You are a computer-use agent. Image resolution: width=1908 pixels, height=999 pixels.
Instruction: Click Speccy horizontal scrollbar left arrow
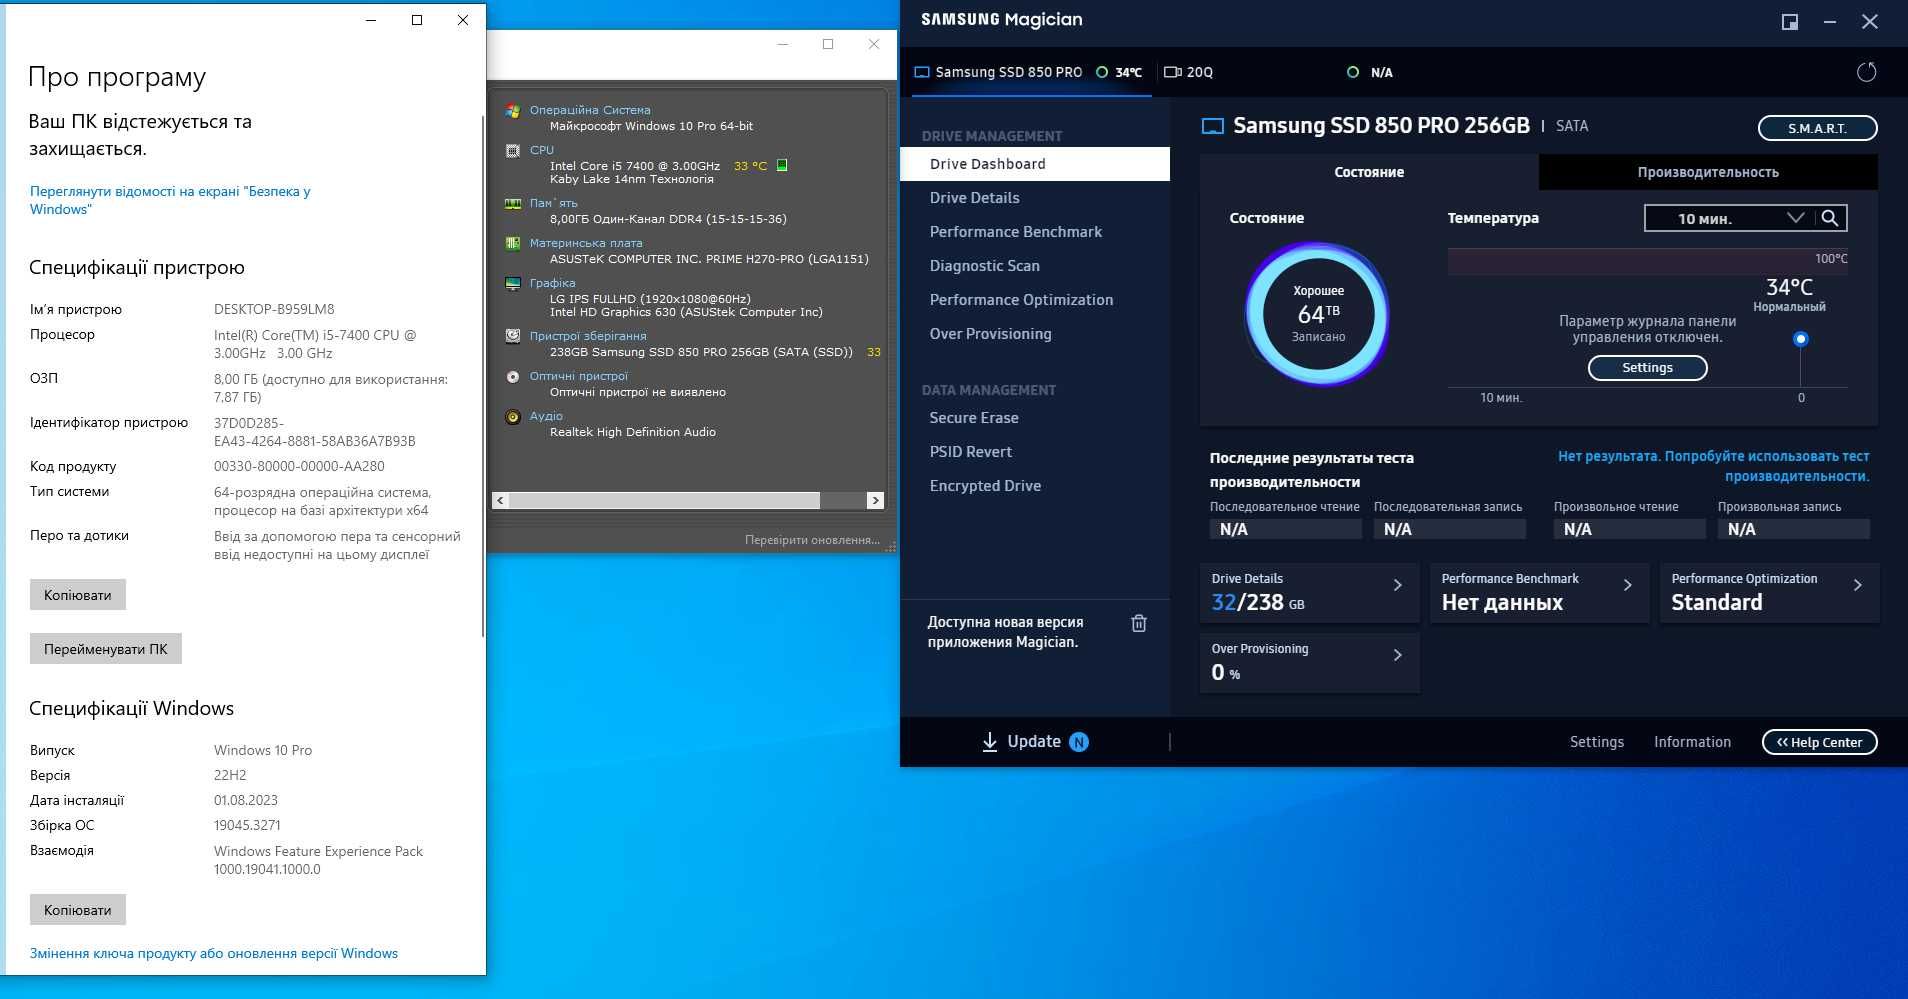tap(501, 500)
